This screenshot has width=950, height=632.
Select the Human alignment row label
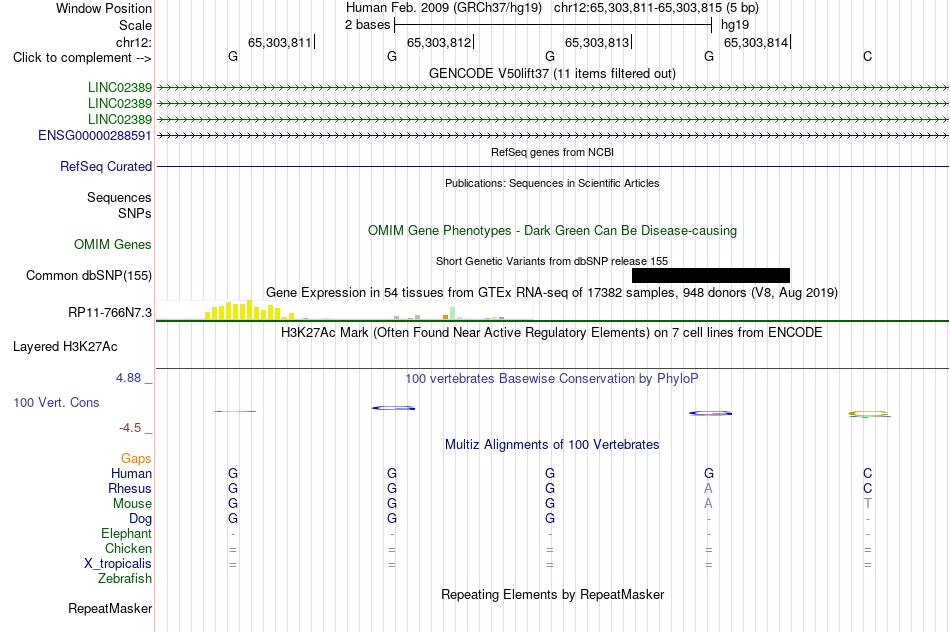(x=131, y=473)
